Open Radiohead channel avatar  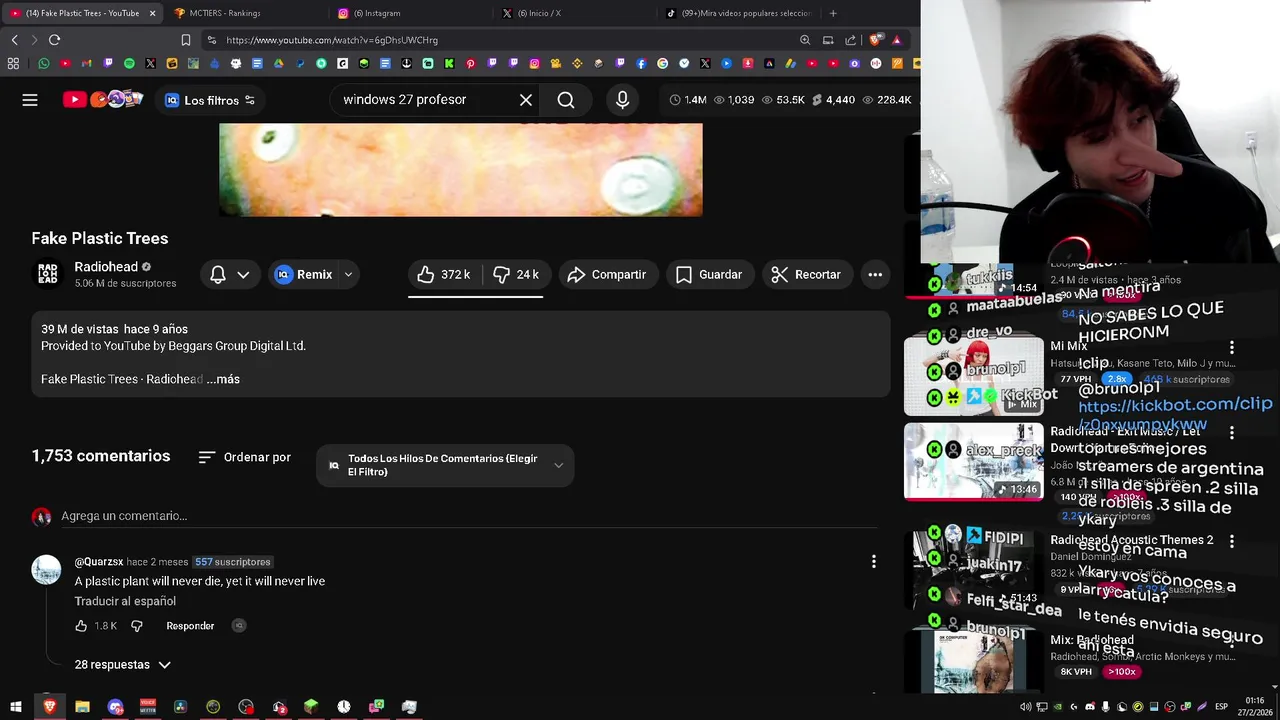48,274
